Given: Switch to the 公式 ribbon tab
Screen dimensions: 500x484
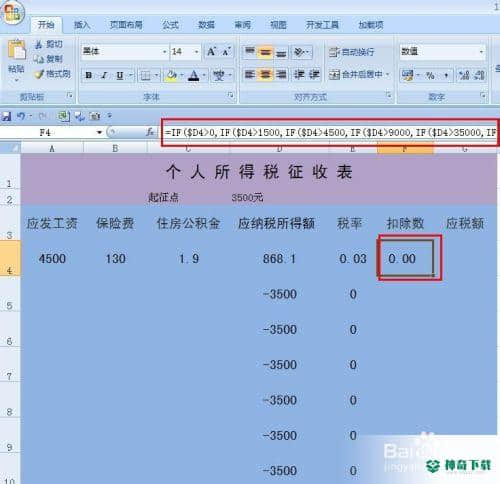Looking at the screenshot, I should pos(170,25).
